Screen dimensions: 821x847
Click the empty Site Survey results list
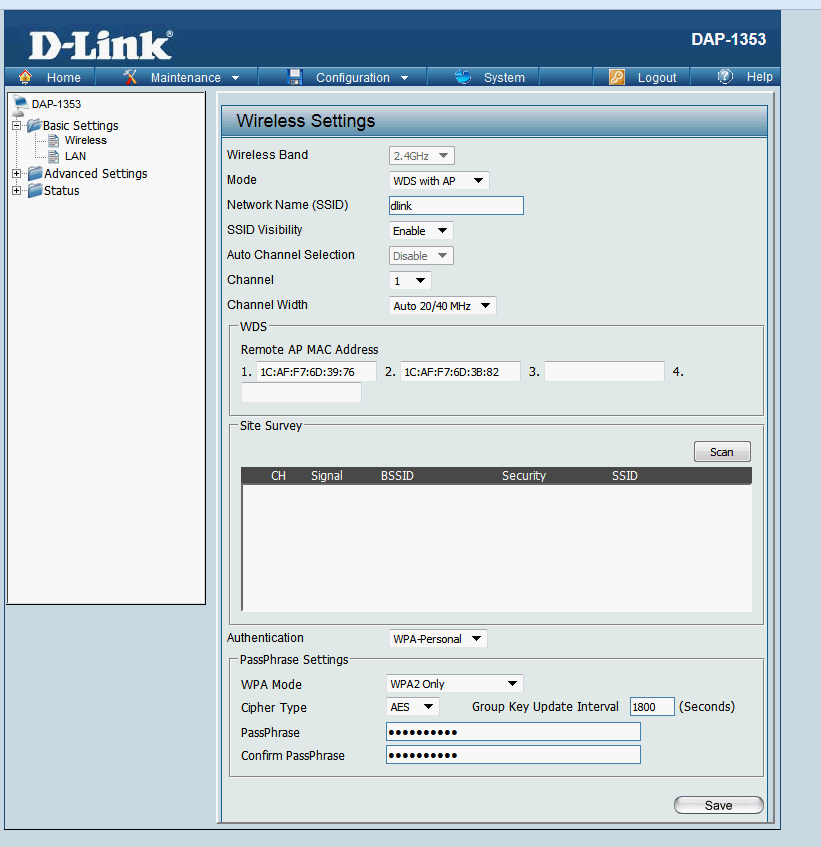tap(497, 548)
